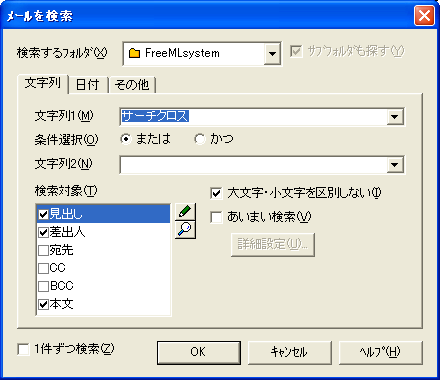
Task: Open the 検索するフォルダ dropdown
Action: point(272,53)
